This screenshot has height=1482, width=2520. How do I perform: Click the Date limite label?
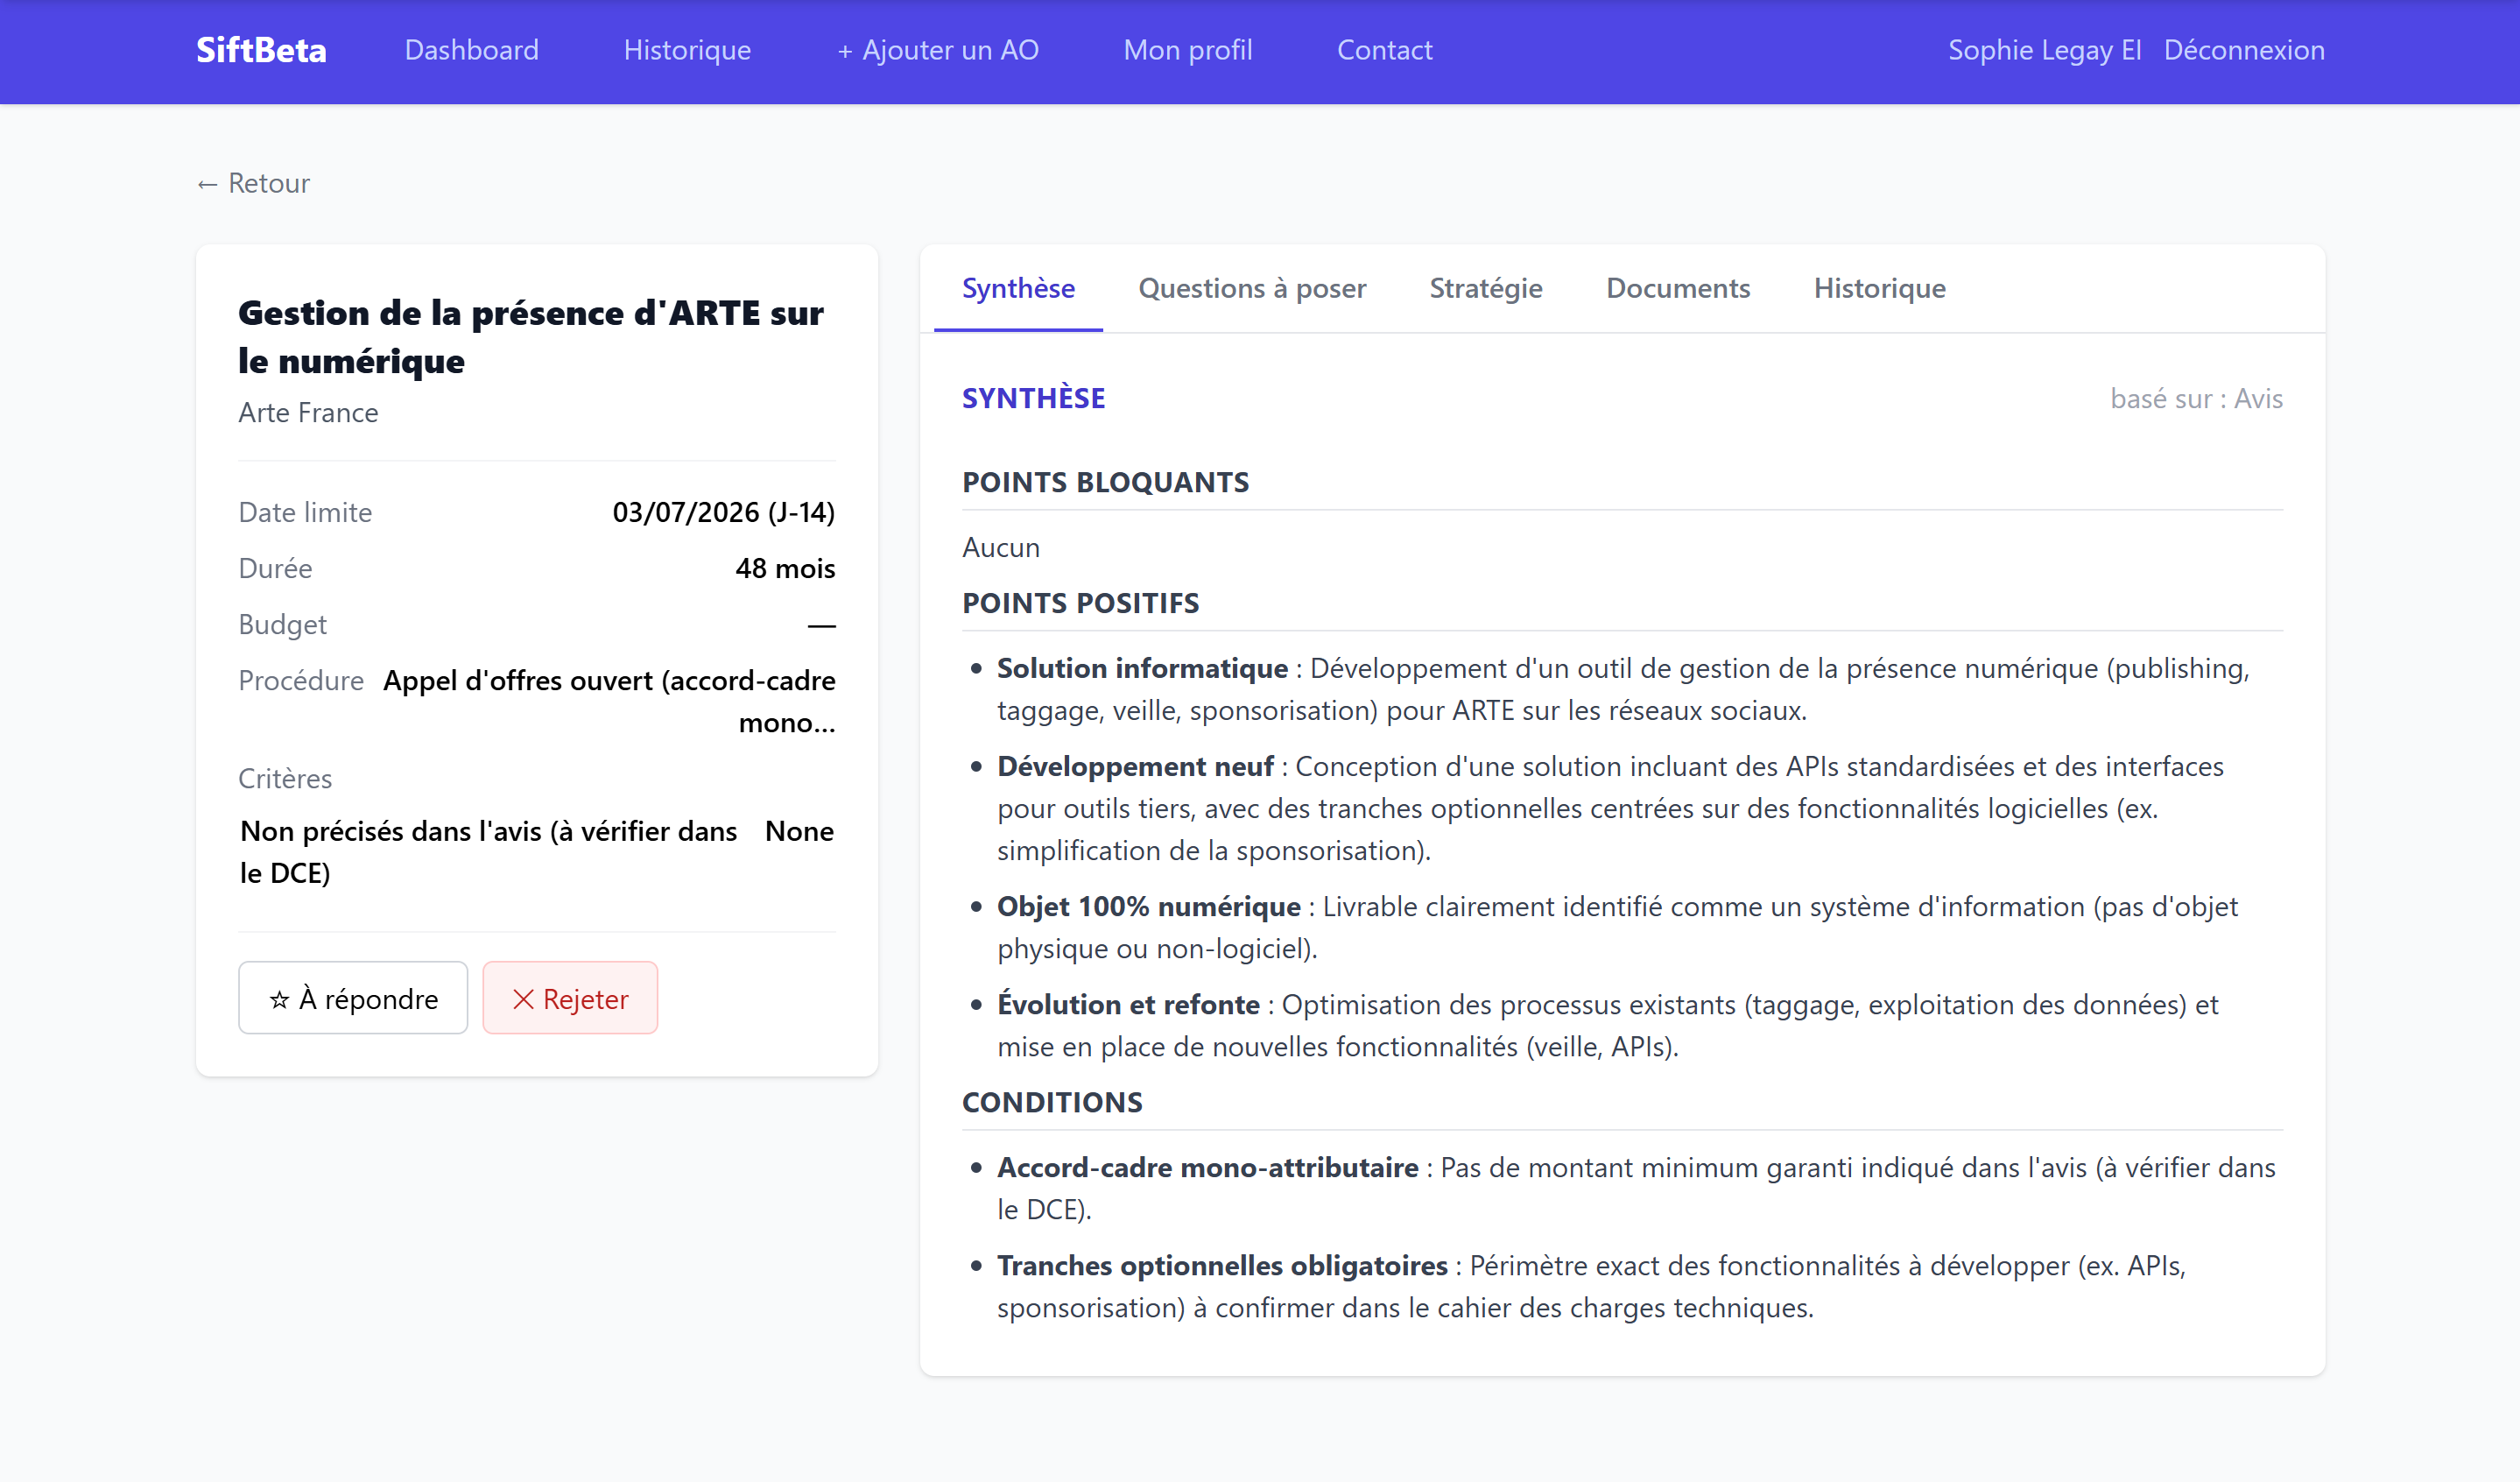coord(305,512)
